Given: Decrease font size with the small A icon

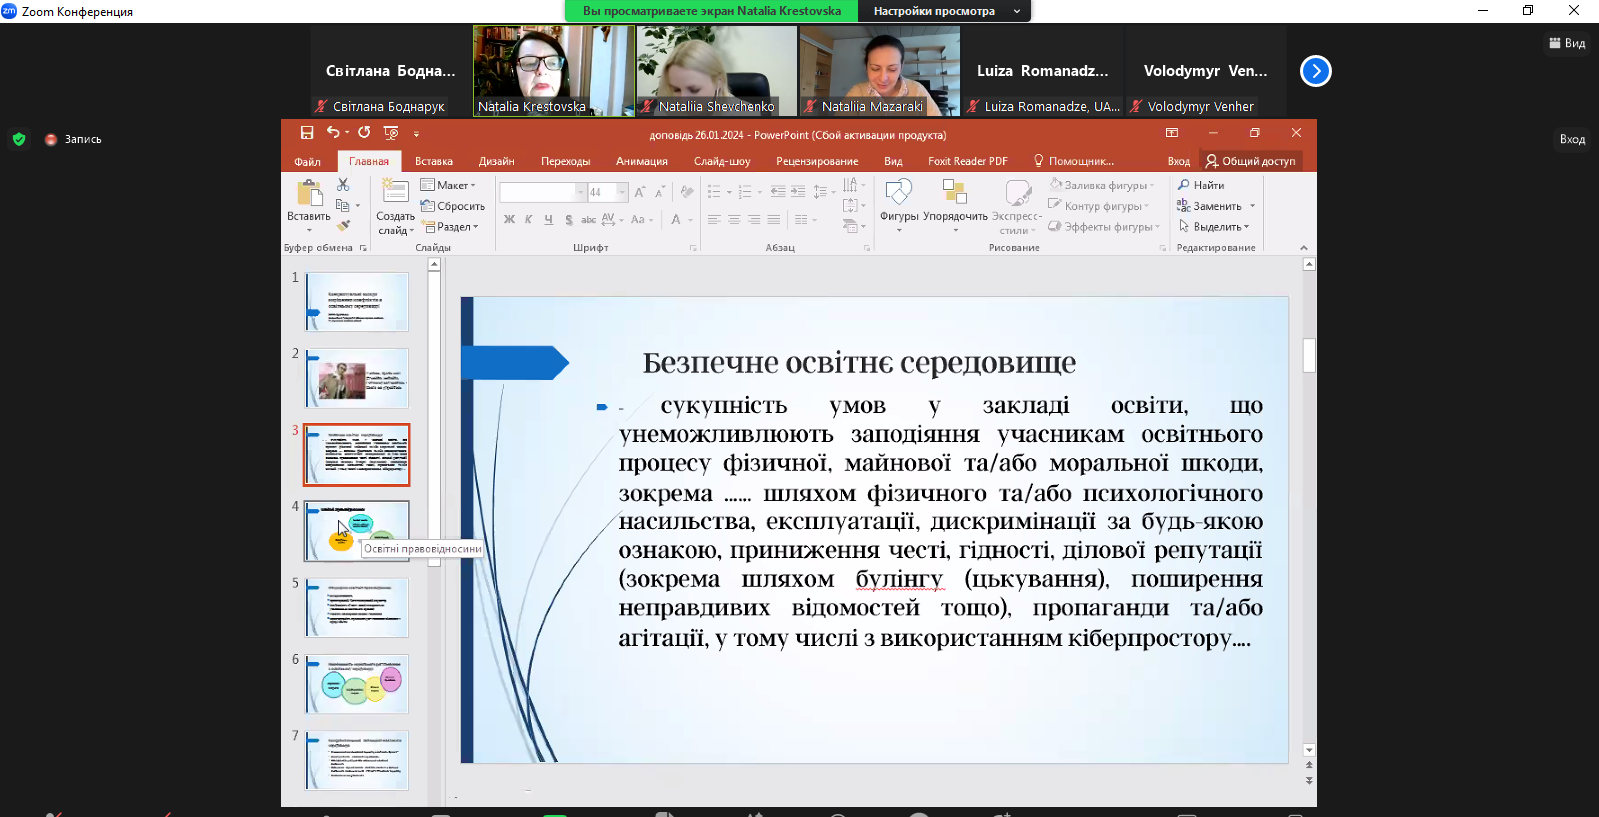Looking at the screenshot, I should click(659, 192).
